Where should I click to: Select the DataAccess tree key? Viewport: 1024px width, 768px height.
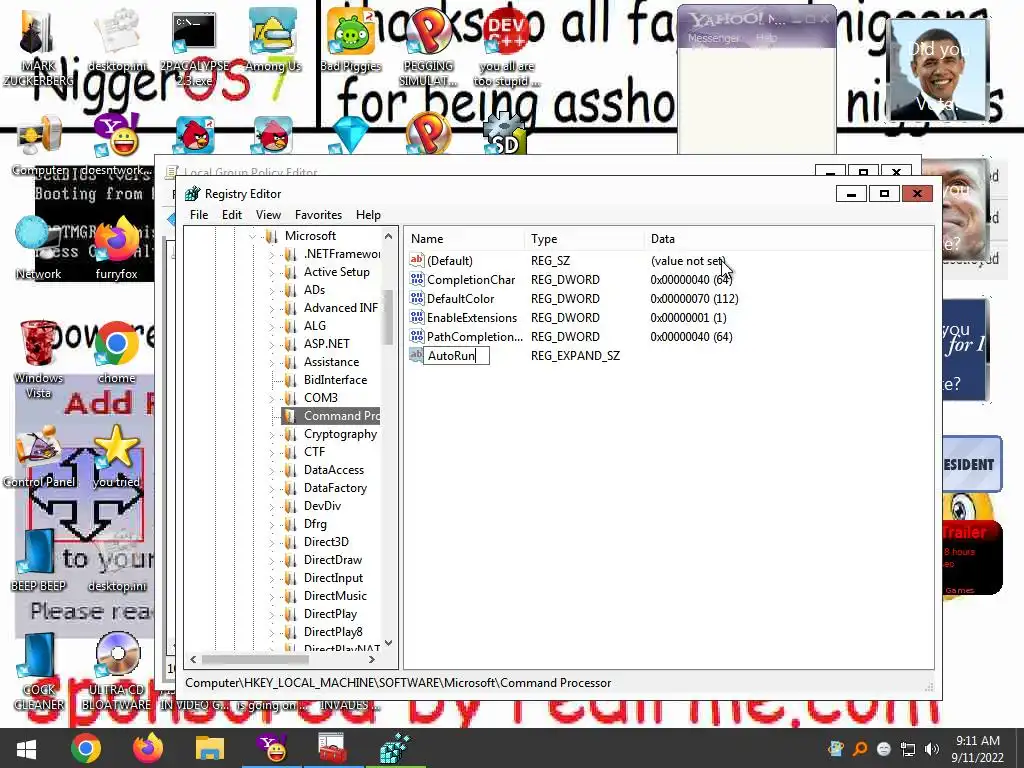click(x=333, y=470)
